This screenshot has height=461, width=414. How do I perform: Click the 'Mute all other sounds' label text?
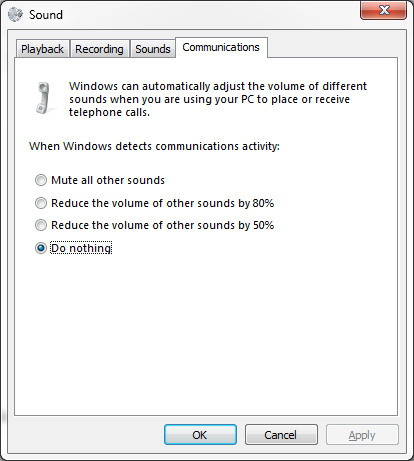108,180
